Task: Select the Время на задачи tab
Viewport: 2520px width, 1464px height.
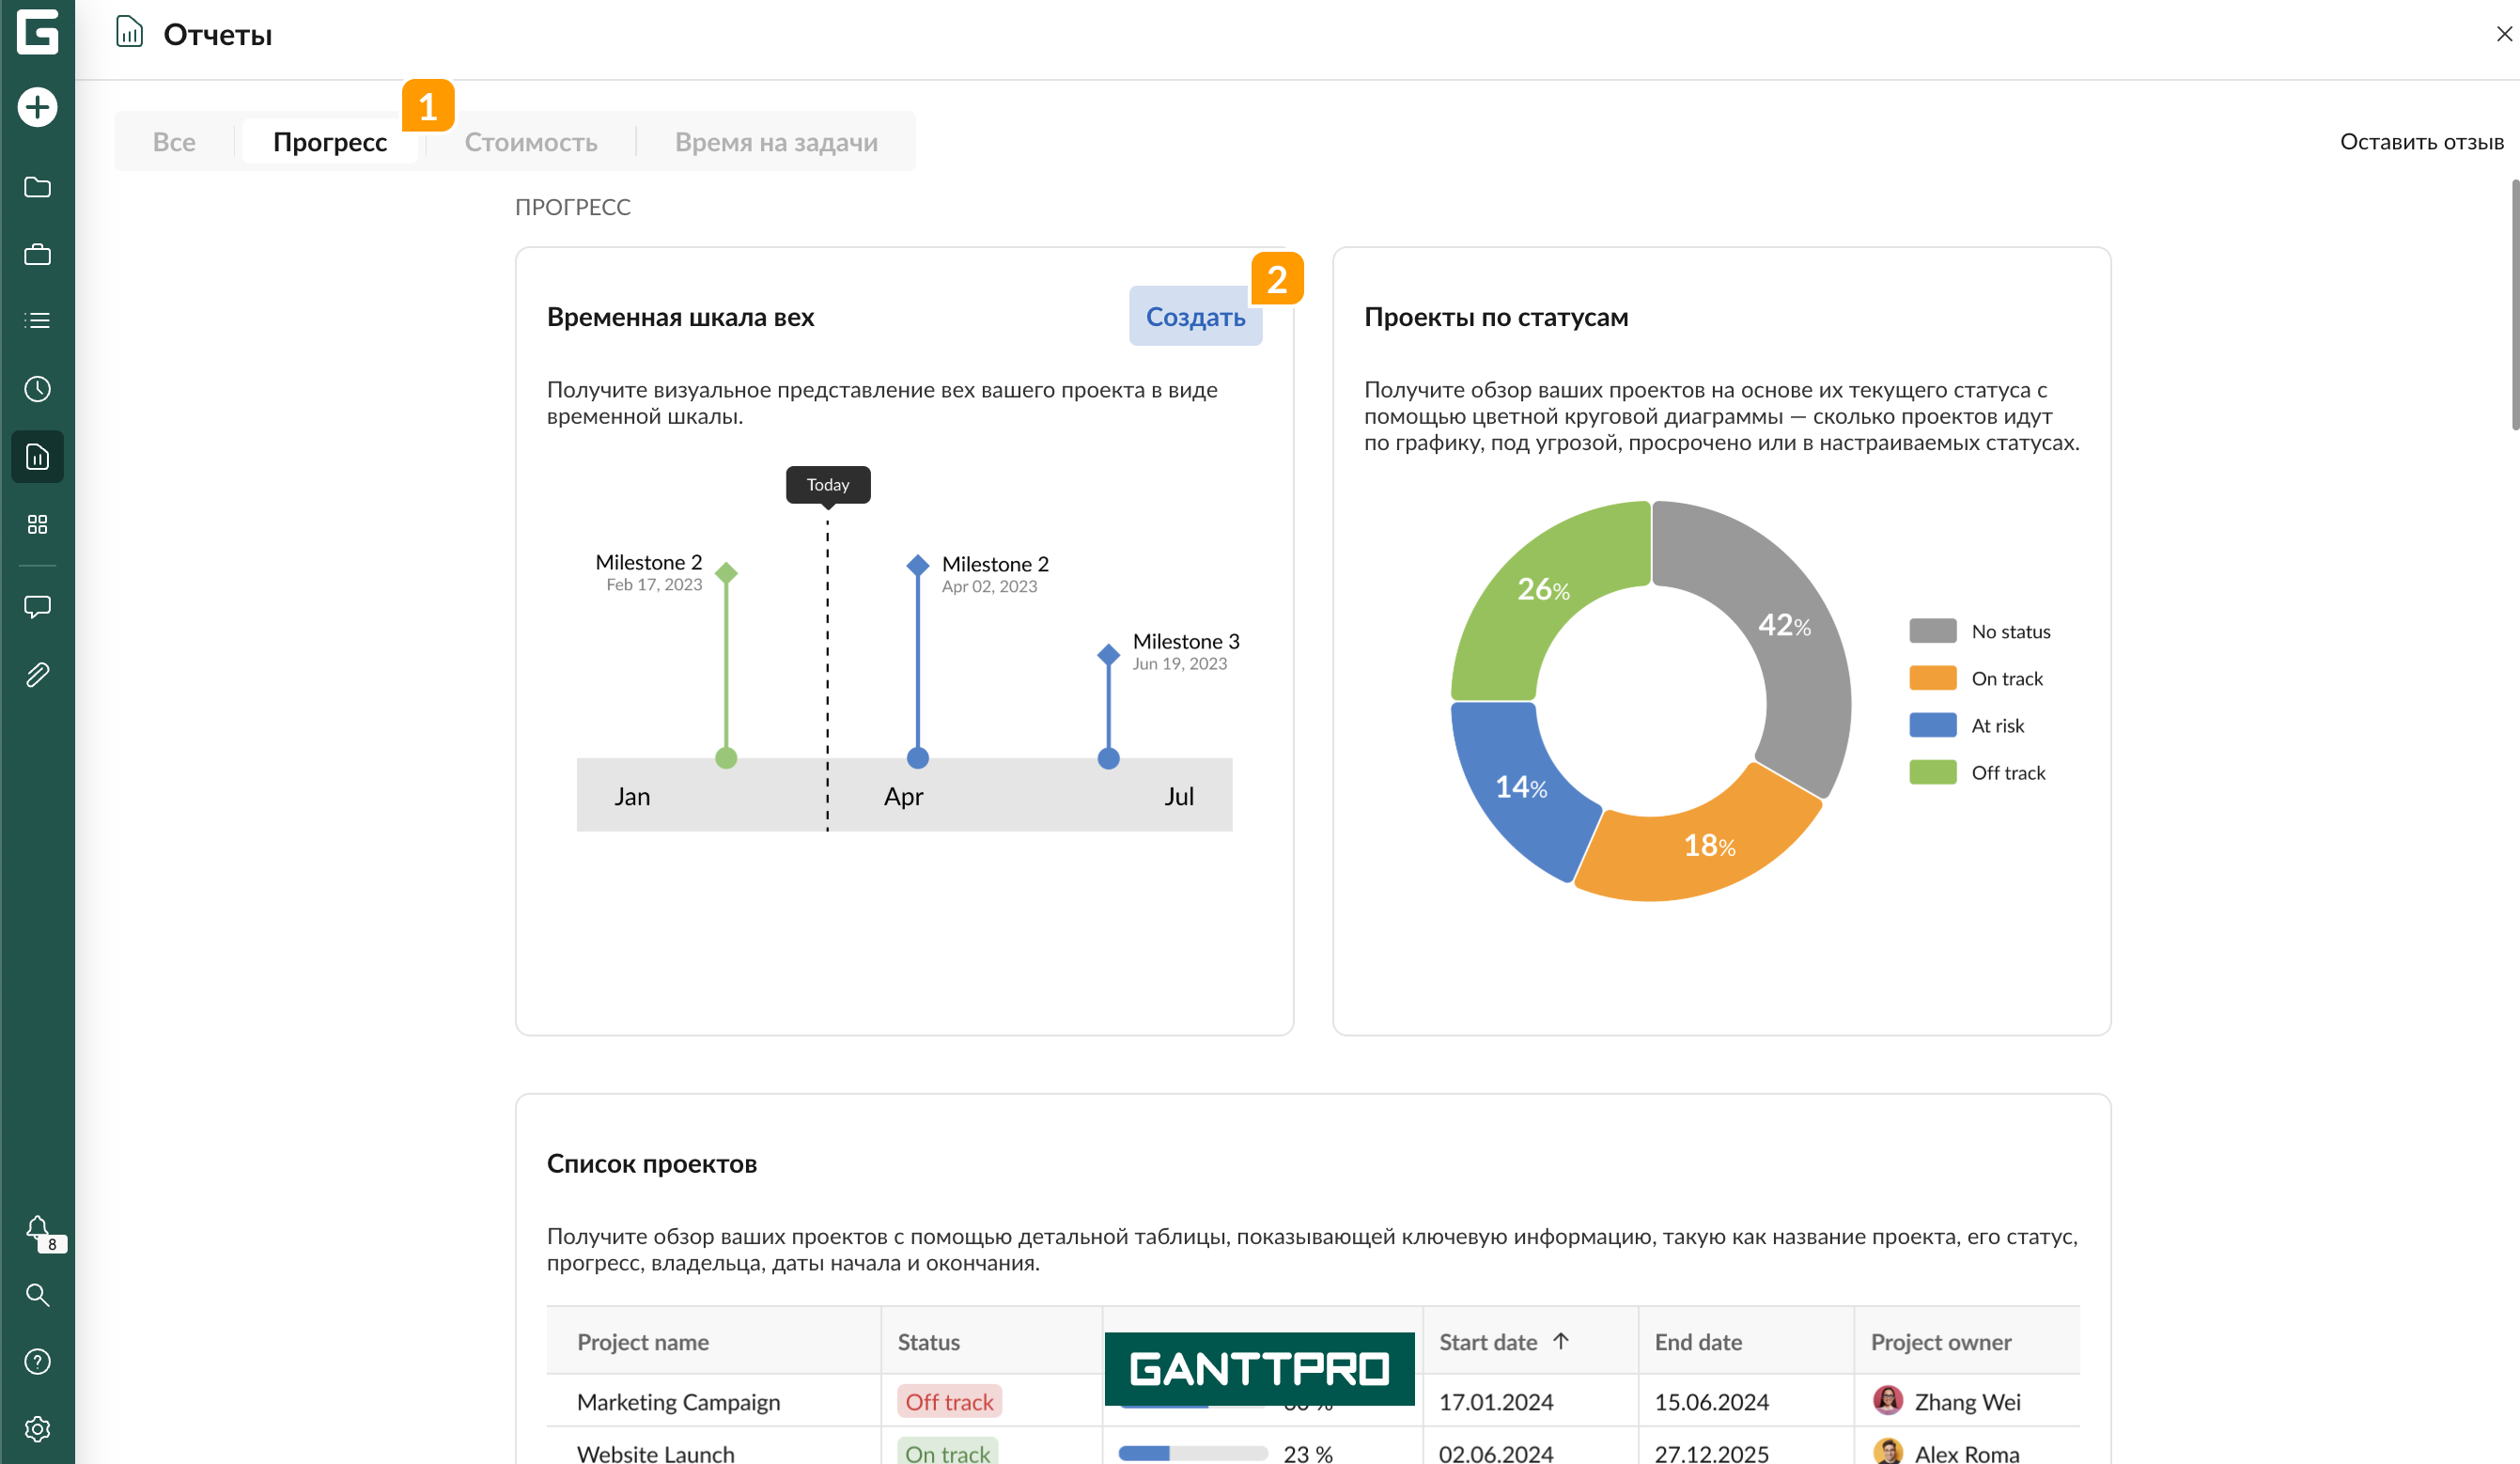Action: point(776,142)
